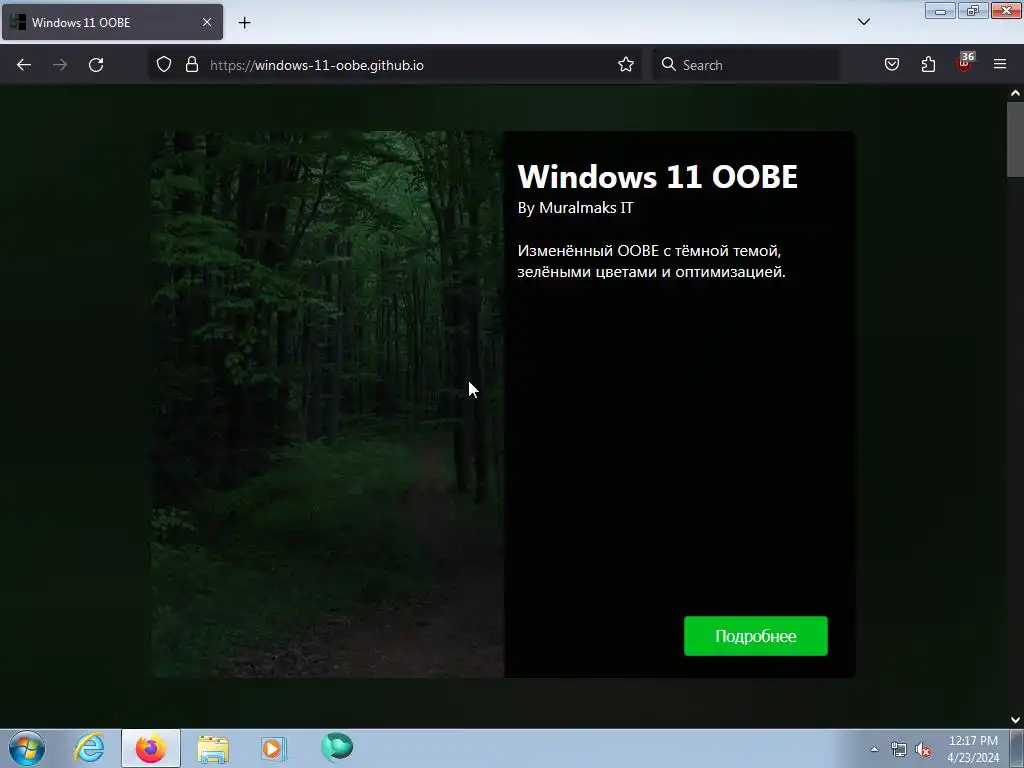The height and width of the screenshot is (768, 1024).
Task: Open the Windows Start menu
Action: click(x=27, y=748)
